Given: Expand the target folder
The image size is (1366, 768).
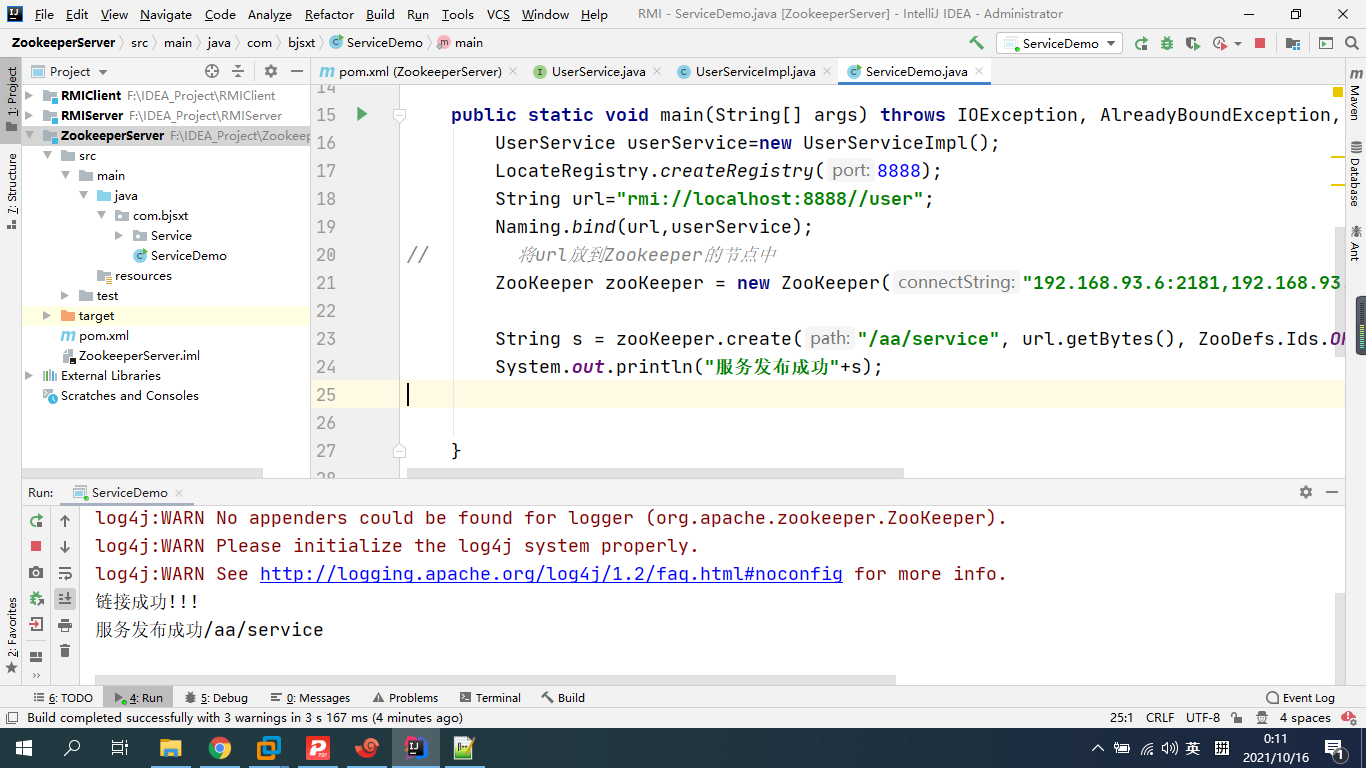Looking at the screenshot, I should click(x=47, y=315).
